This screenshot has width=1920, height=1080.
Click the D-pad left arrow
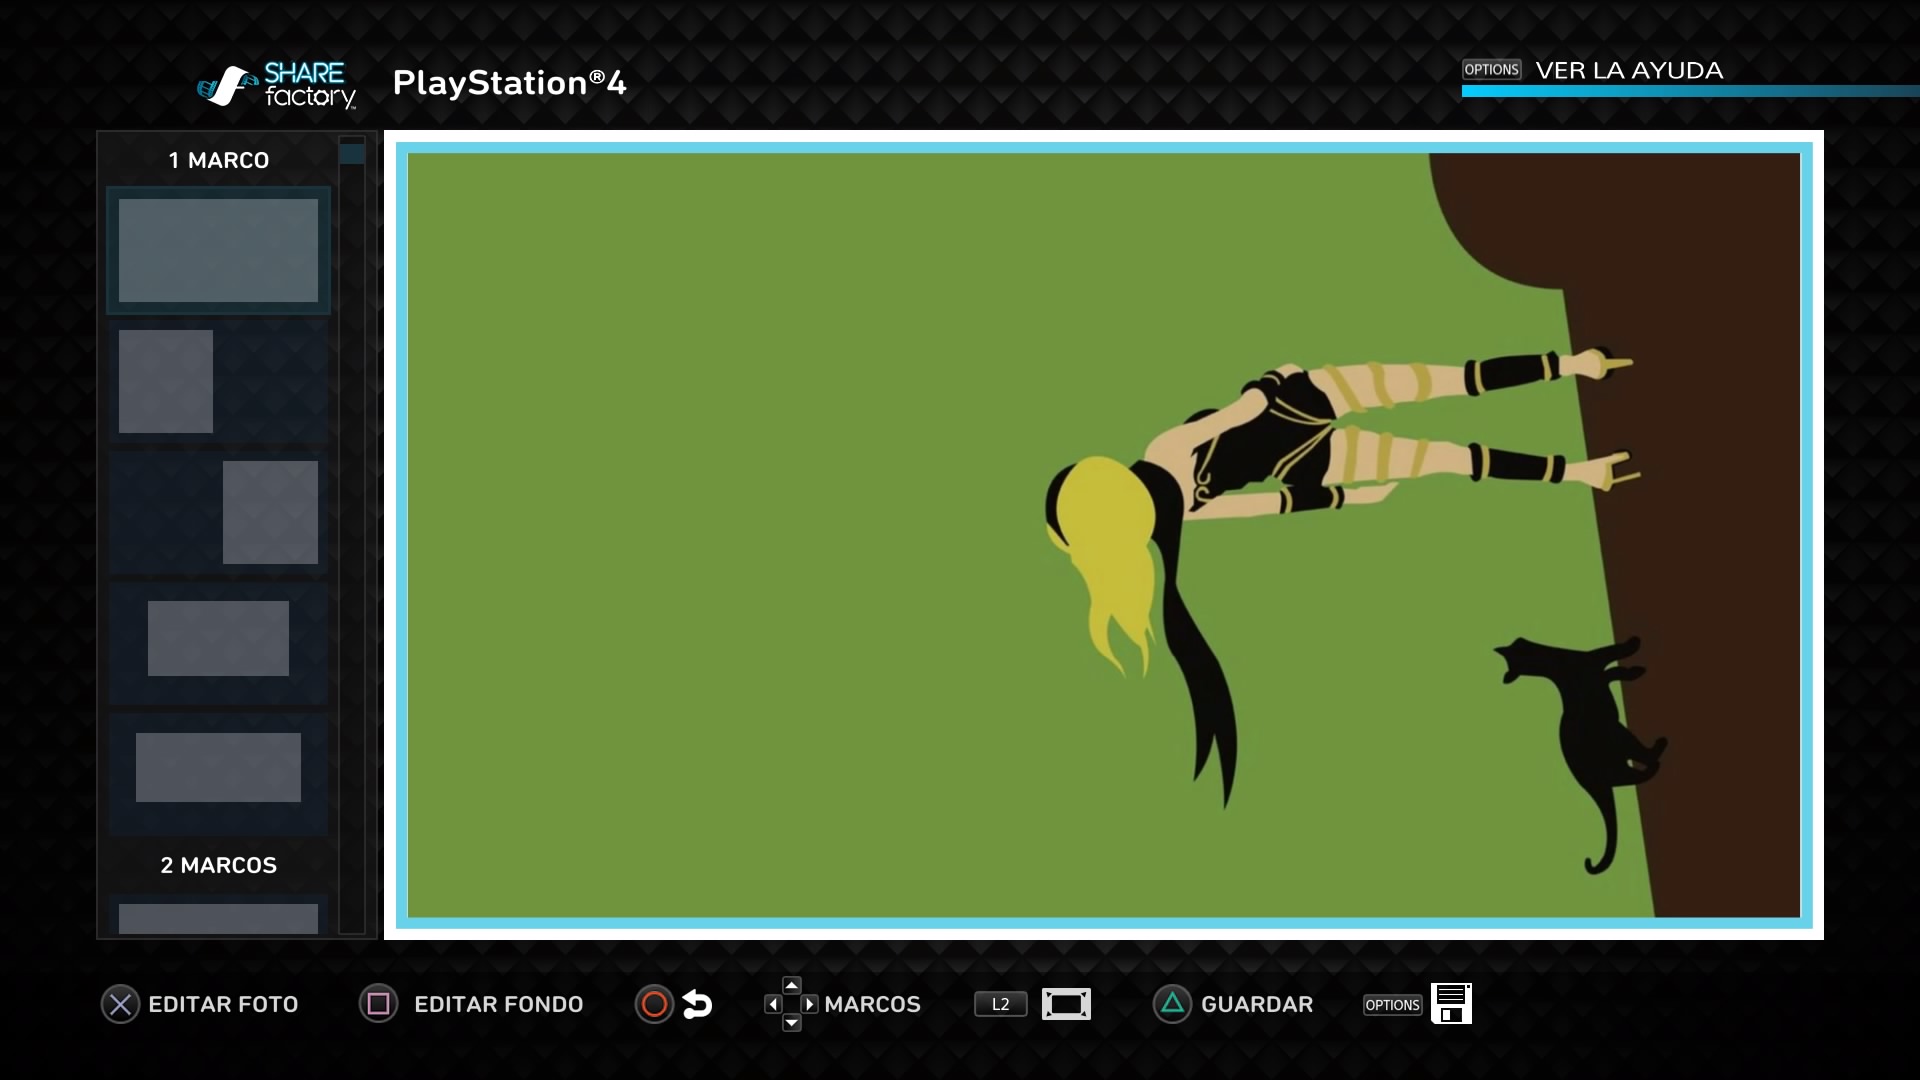773,1004
